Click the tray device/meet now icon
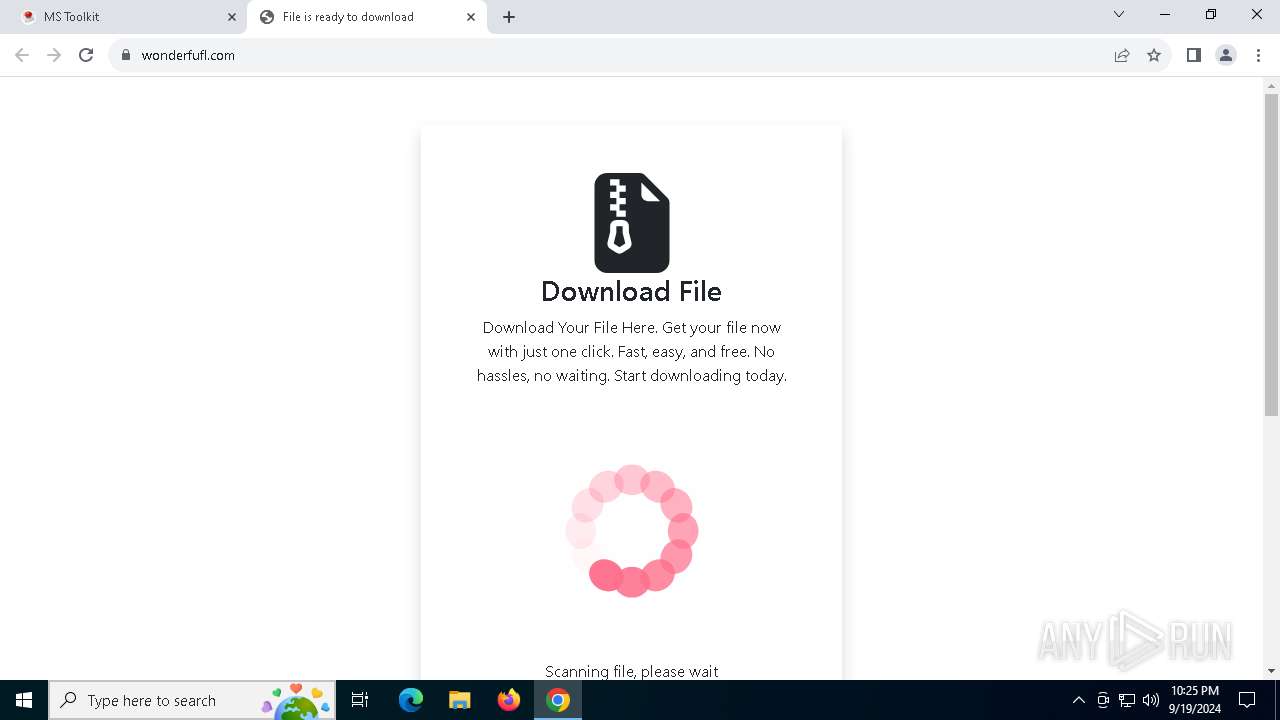The image size is (1280, 720). click(1103, 700)
